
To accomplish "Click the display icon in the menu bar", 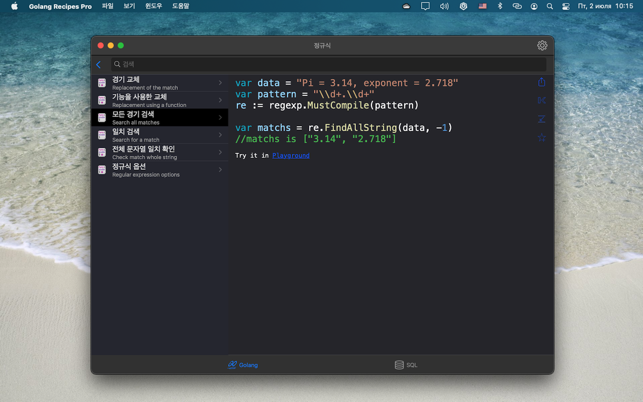I will [x=425, y=6].
